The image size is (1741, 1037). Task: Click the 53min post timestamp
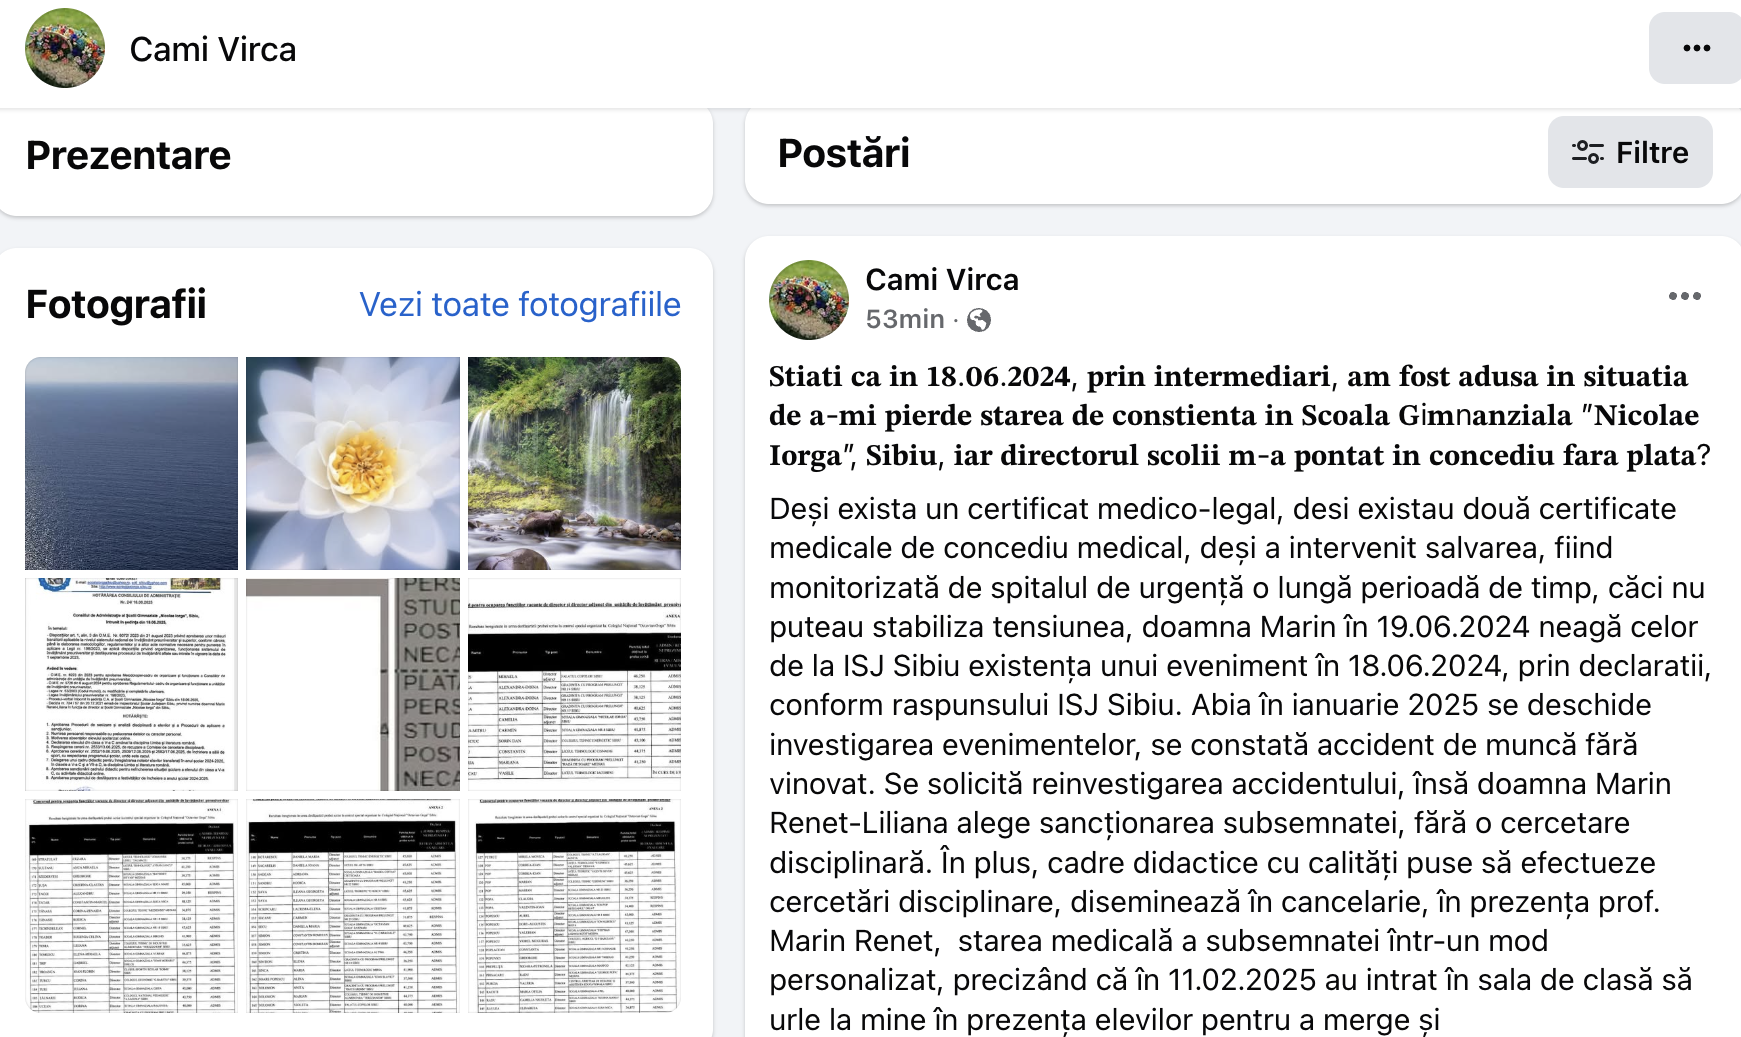point(905,319)
